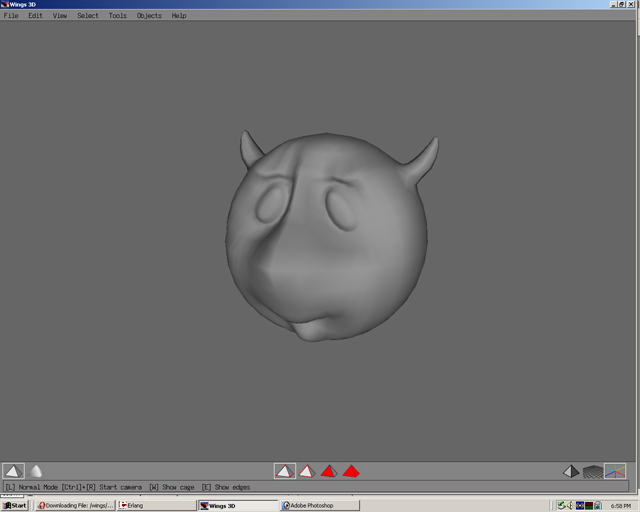This screenshot has height=512, width=640.
Task: Open the Help menu
Action: click(179, 16)
